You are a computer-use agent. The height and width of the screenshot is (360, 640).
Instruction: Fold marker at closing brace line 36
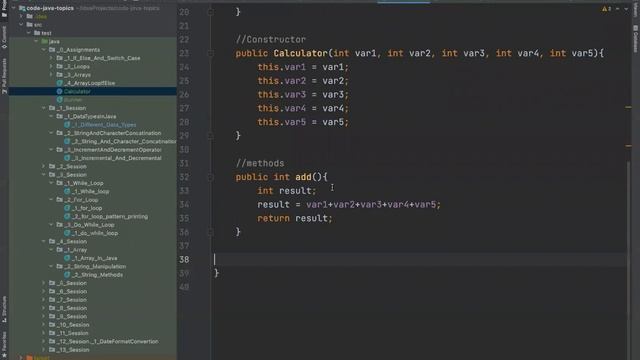211,232
